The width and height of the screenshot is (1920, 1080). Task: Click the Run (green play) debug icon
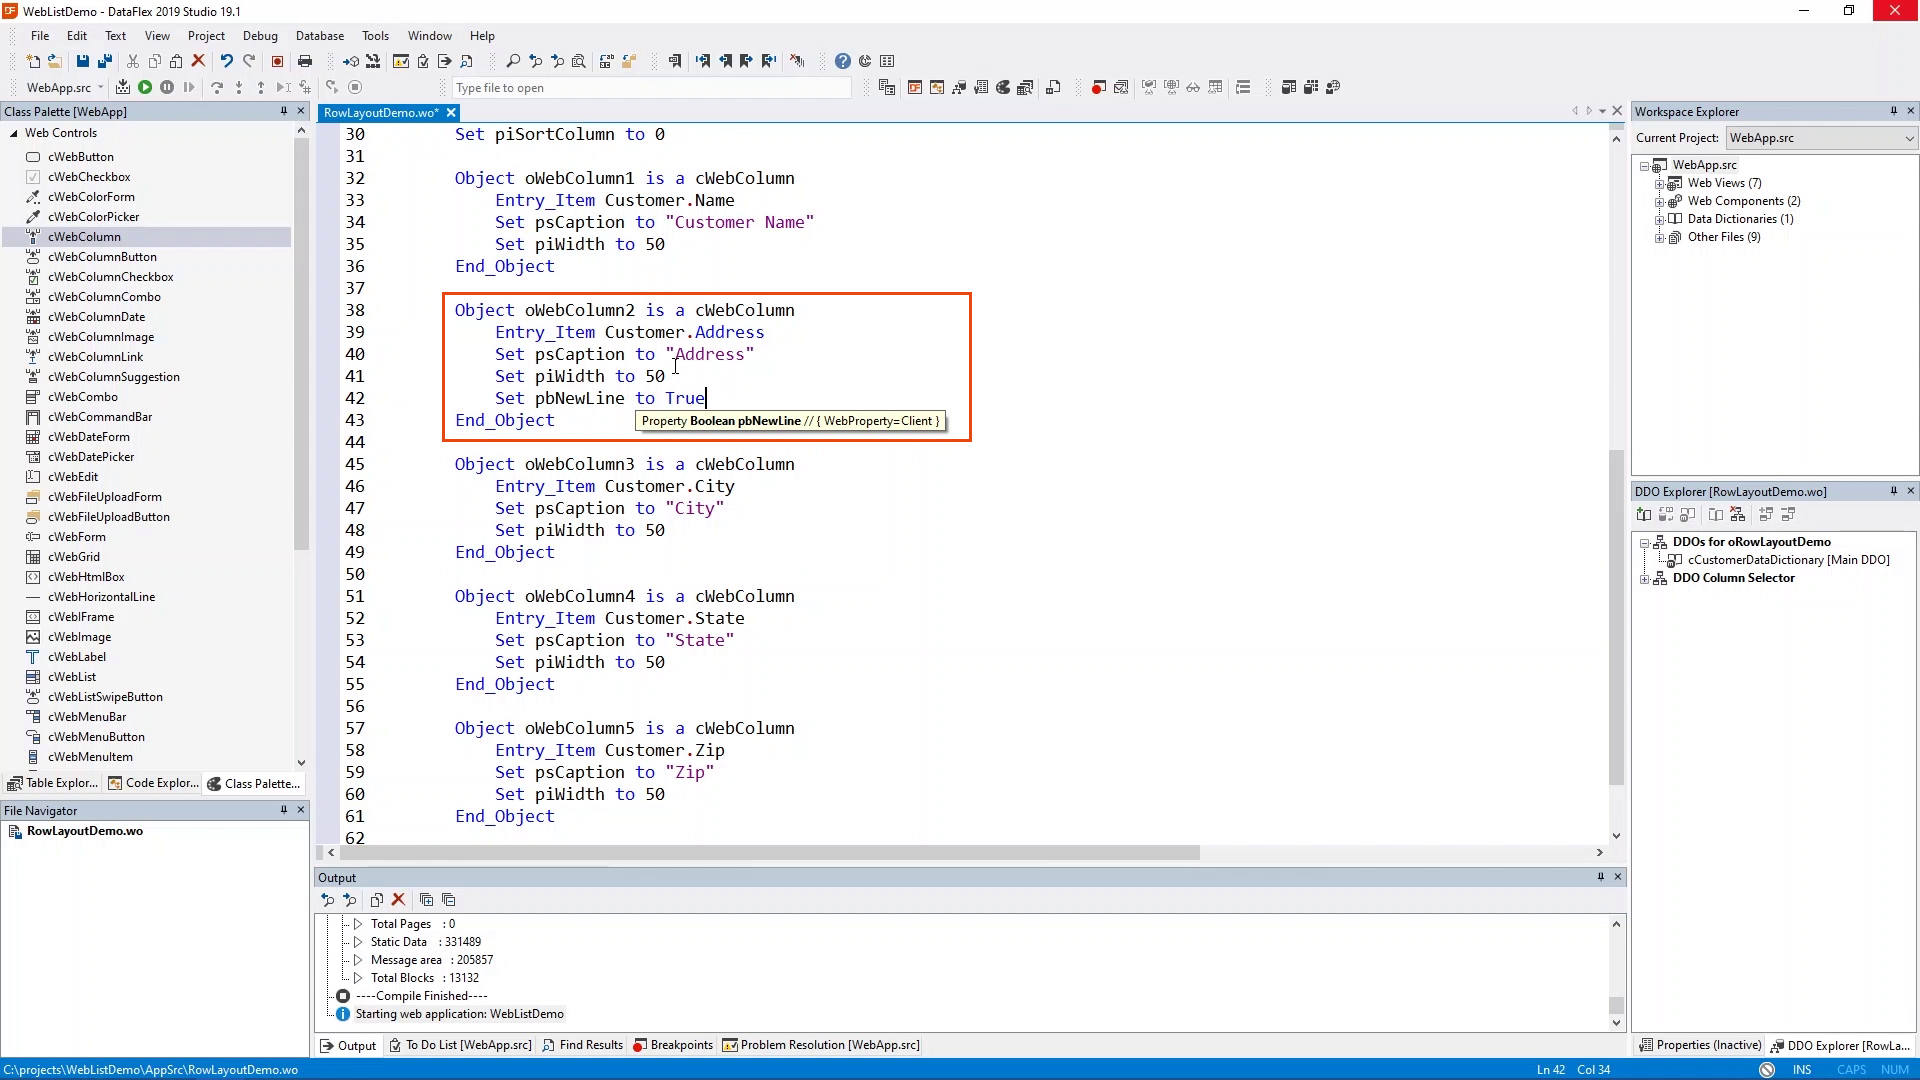145,87
